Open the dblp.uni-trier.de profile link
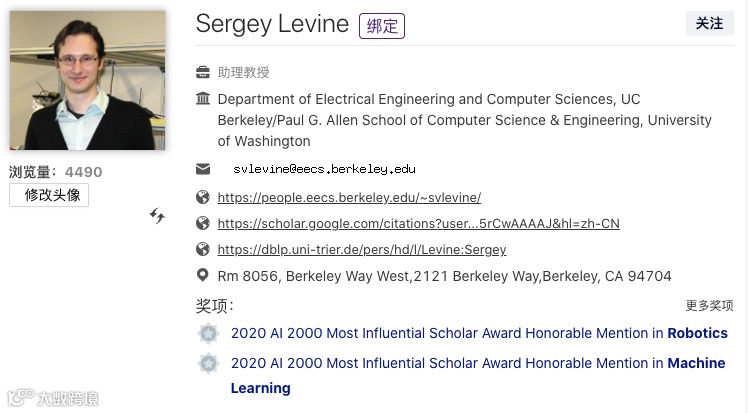Screen dimensions: 748x413 pyautogui.click(x=362, y=249)
